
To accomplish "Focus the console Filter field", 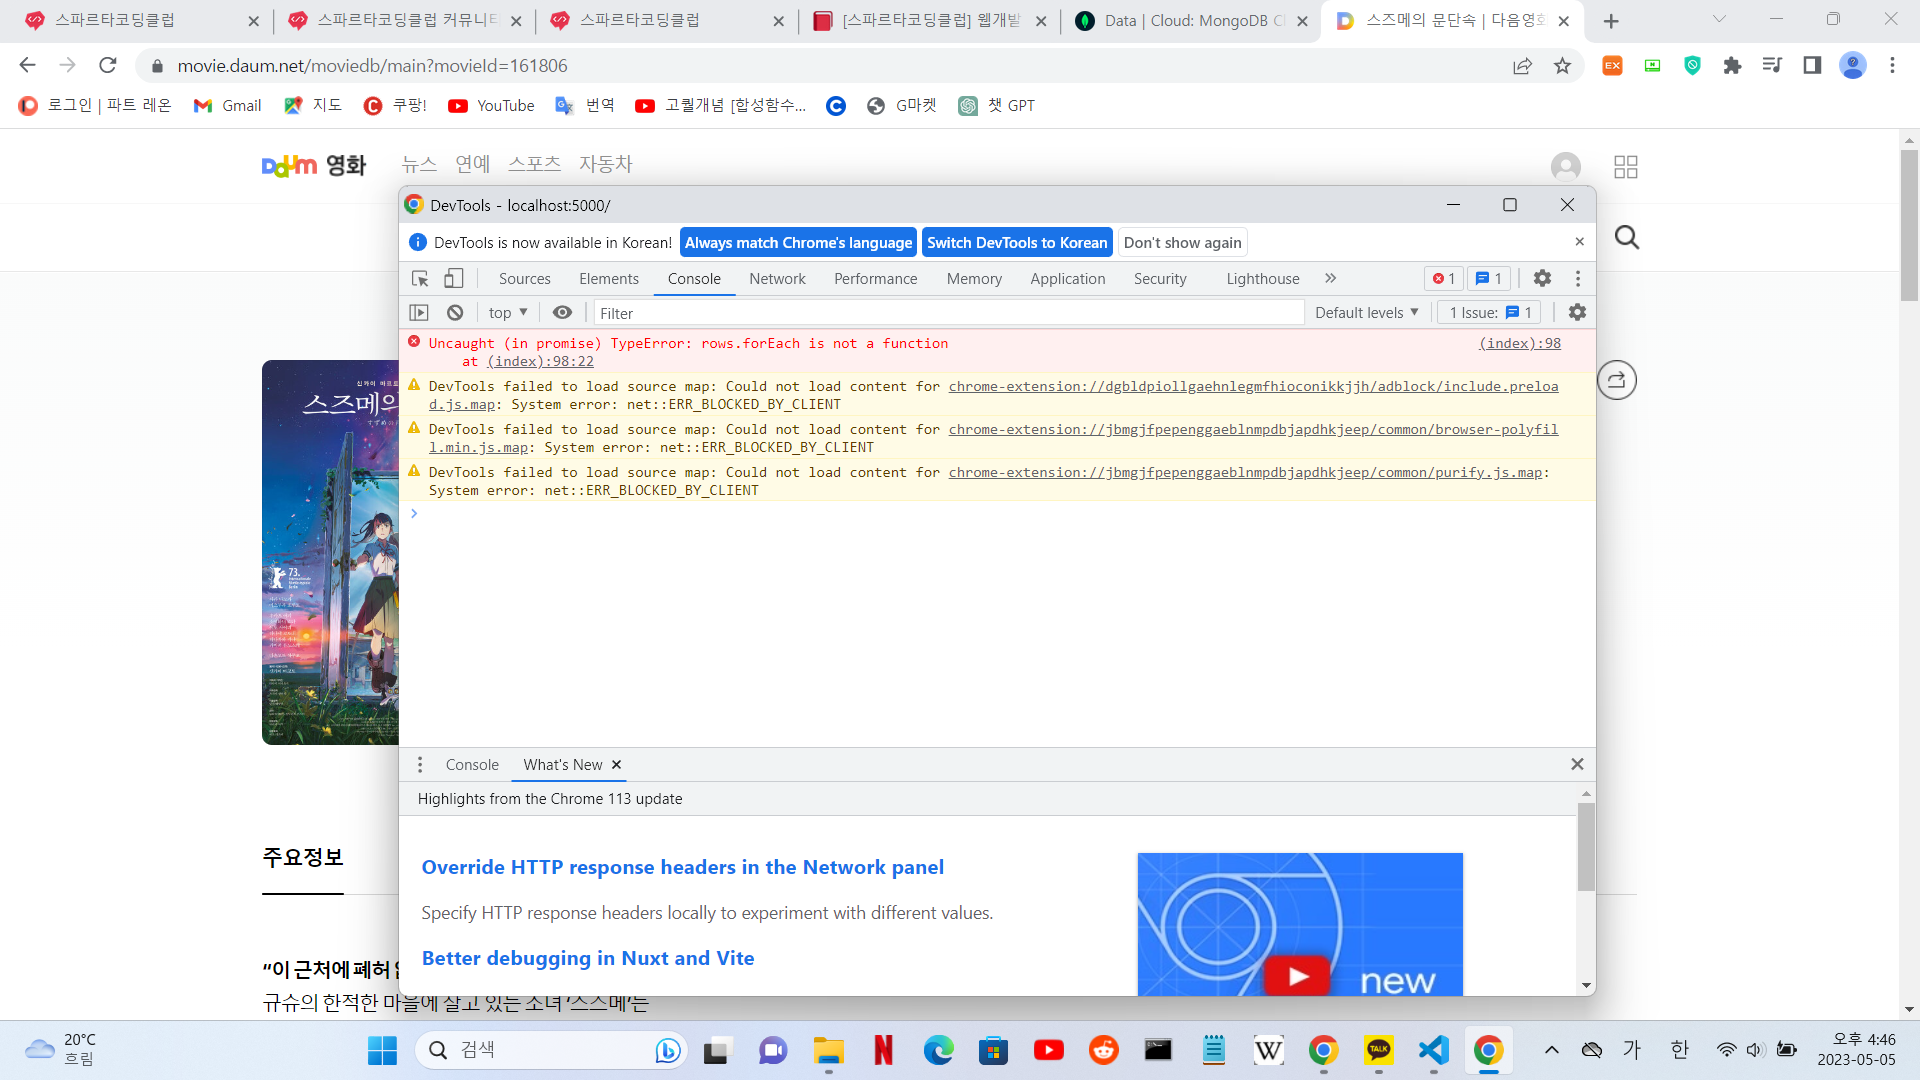I will click(948, 313).
